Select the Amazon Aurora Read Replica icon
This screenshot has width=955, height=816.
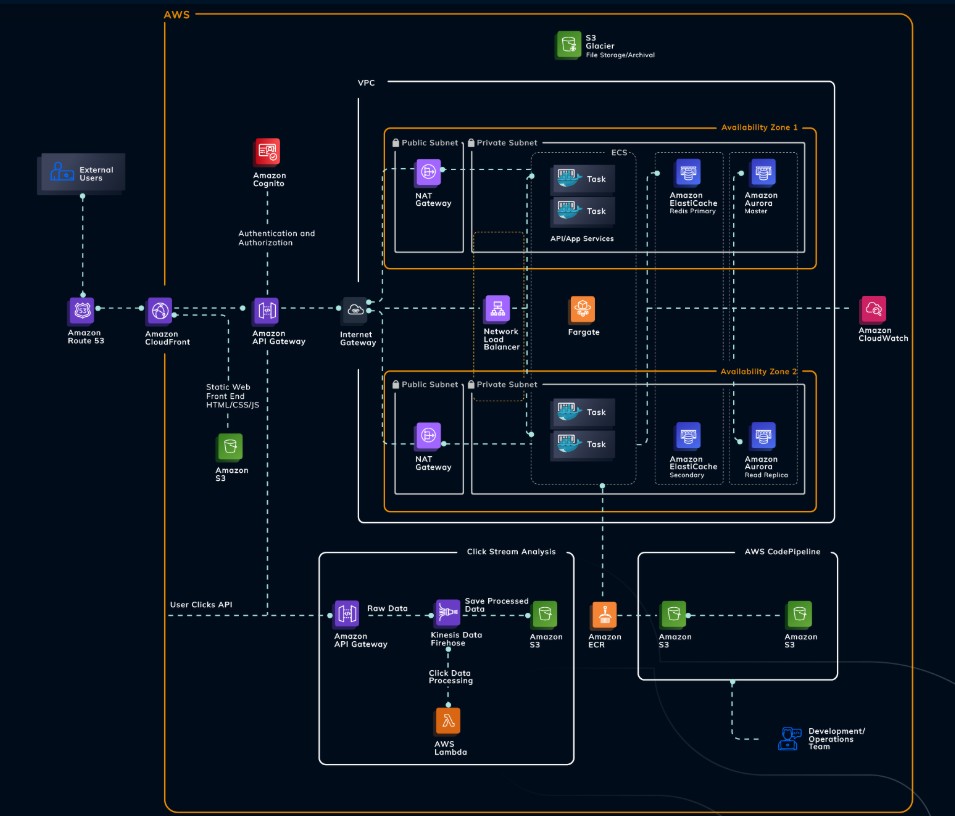(x=762, y=436)
